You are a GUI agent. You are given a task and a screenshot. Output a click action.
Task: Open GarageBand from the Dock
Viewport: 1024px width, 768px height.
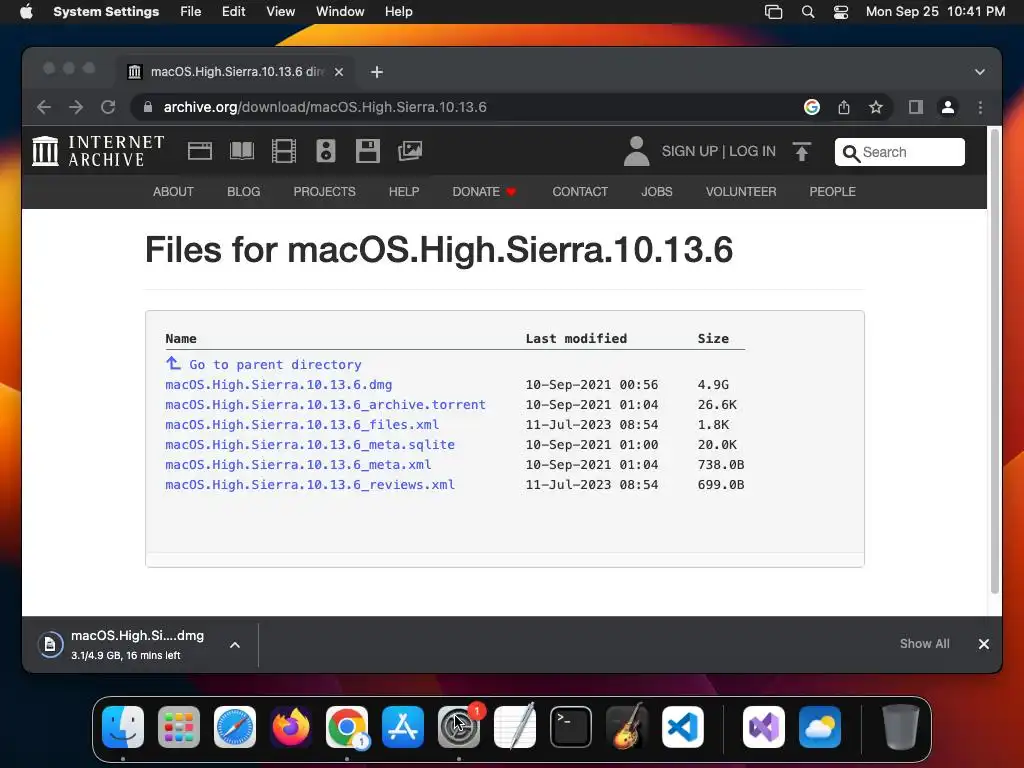[x=627, y=727]
